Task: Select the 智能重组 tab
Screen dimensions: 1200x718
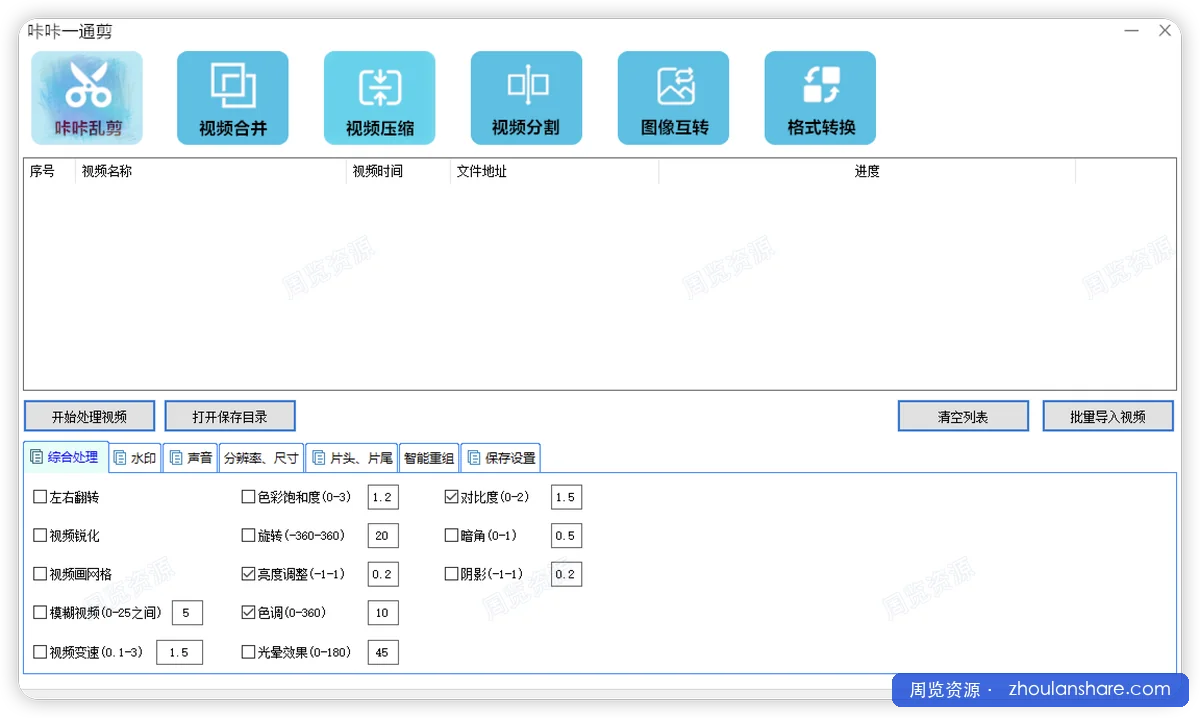Action: 429,458
